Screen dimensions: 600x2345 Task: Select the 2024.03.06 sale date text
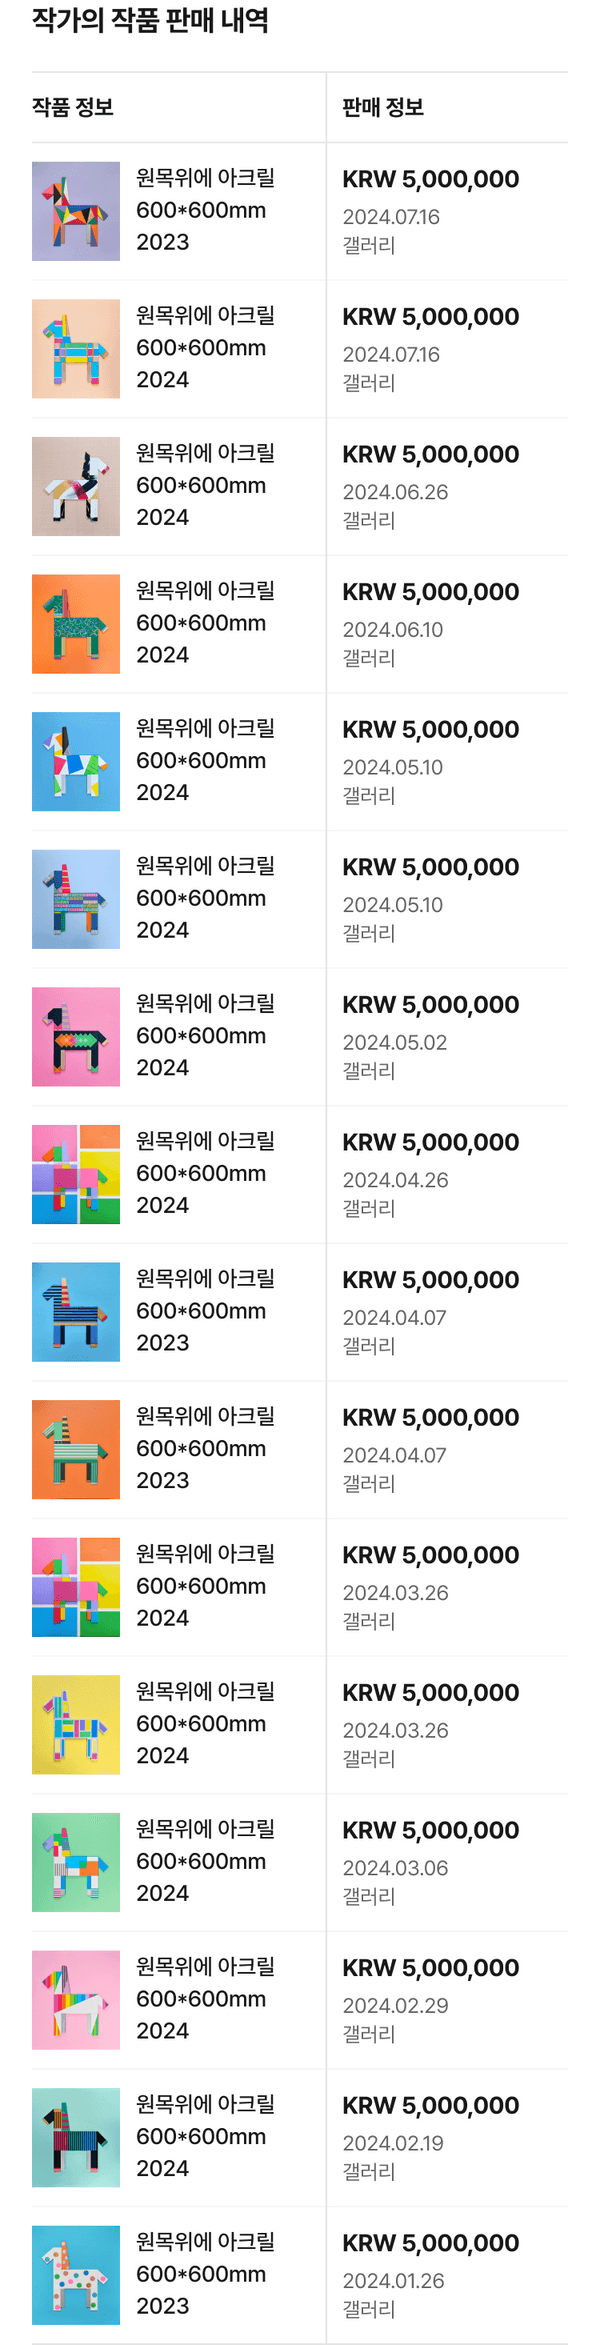pos(395,1868)
